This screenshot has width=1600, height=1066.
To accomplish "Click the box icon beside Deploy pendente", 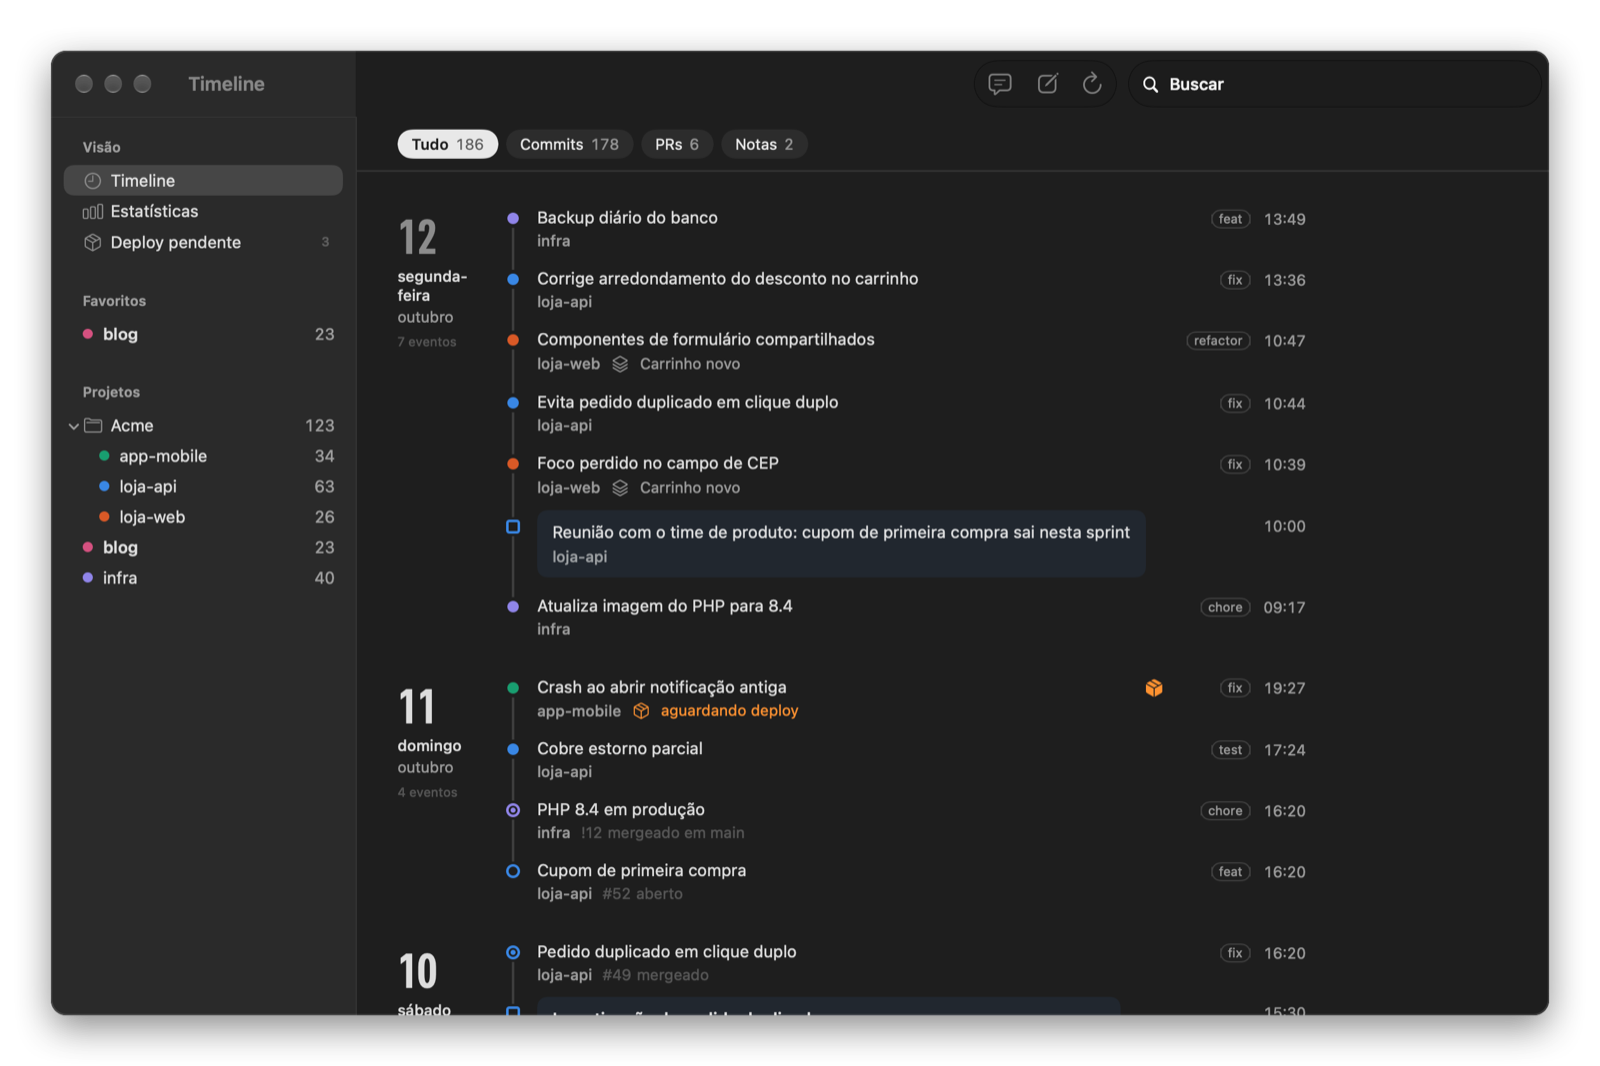I will click(x=93, y=243).
